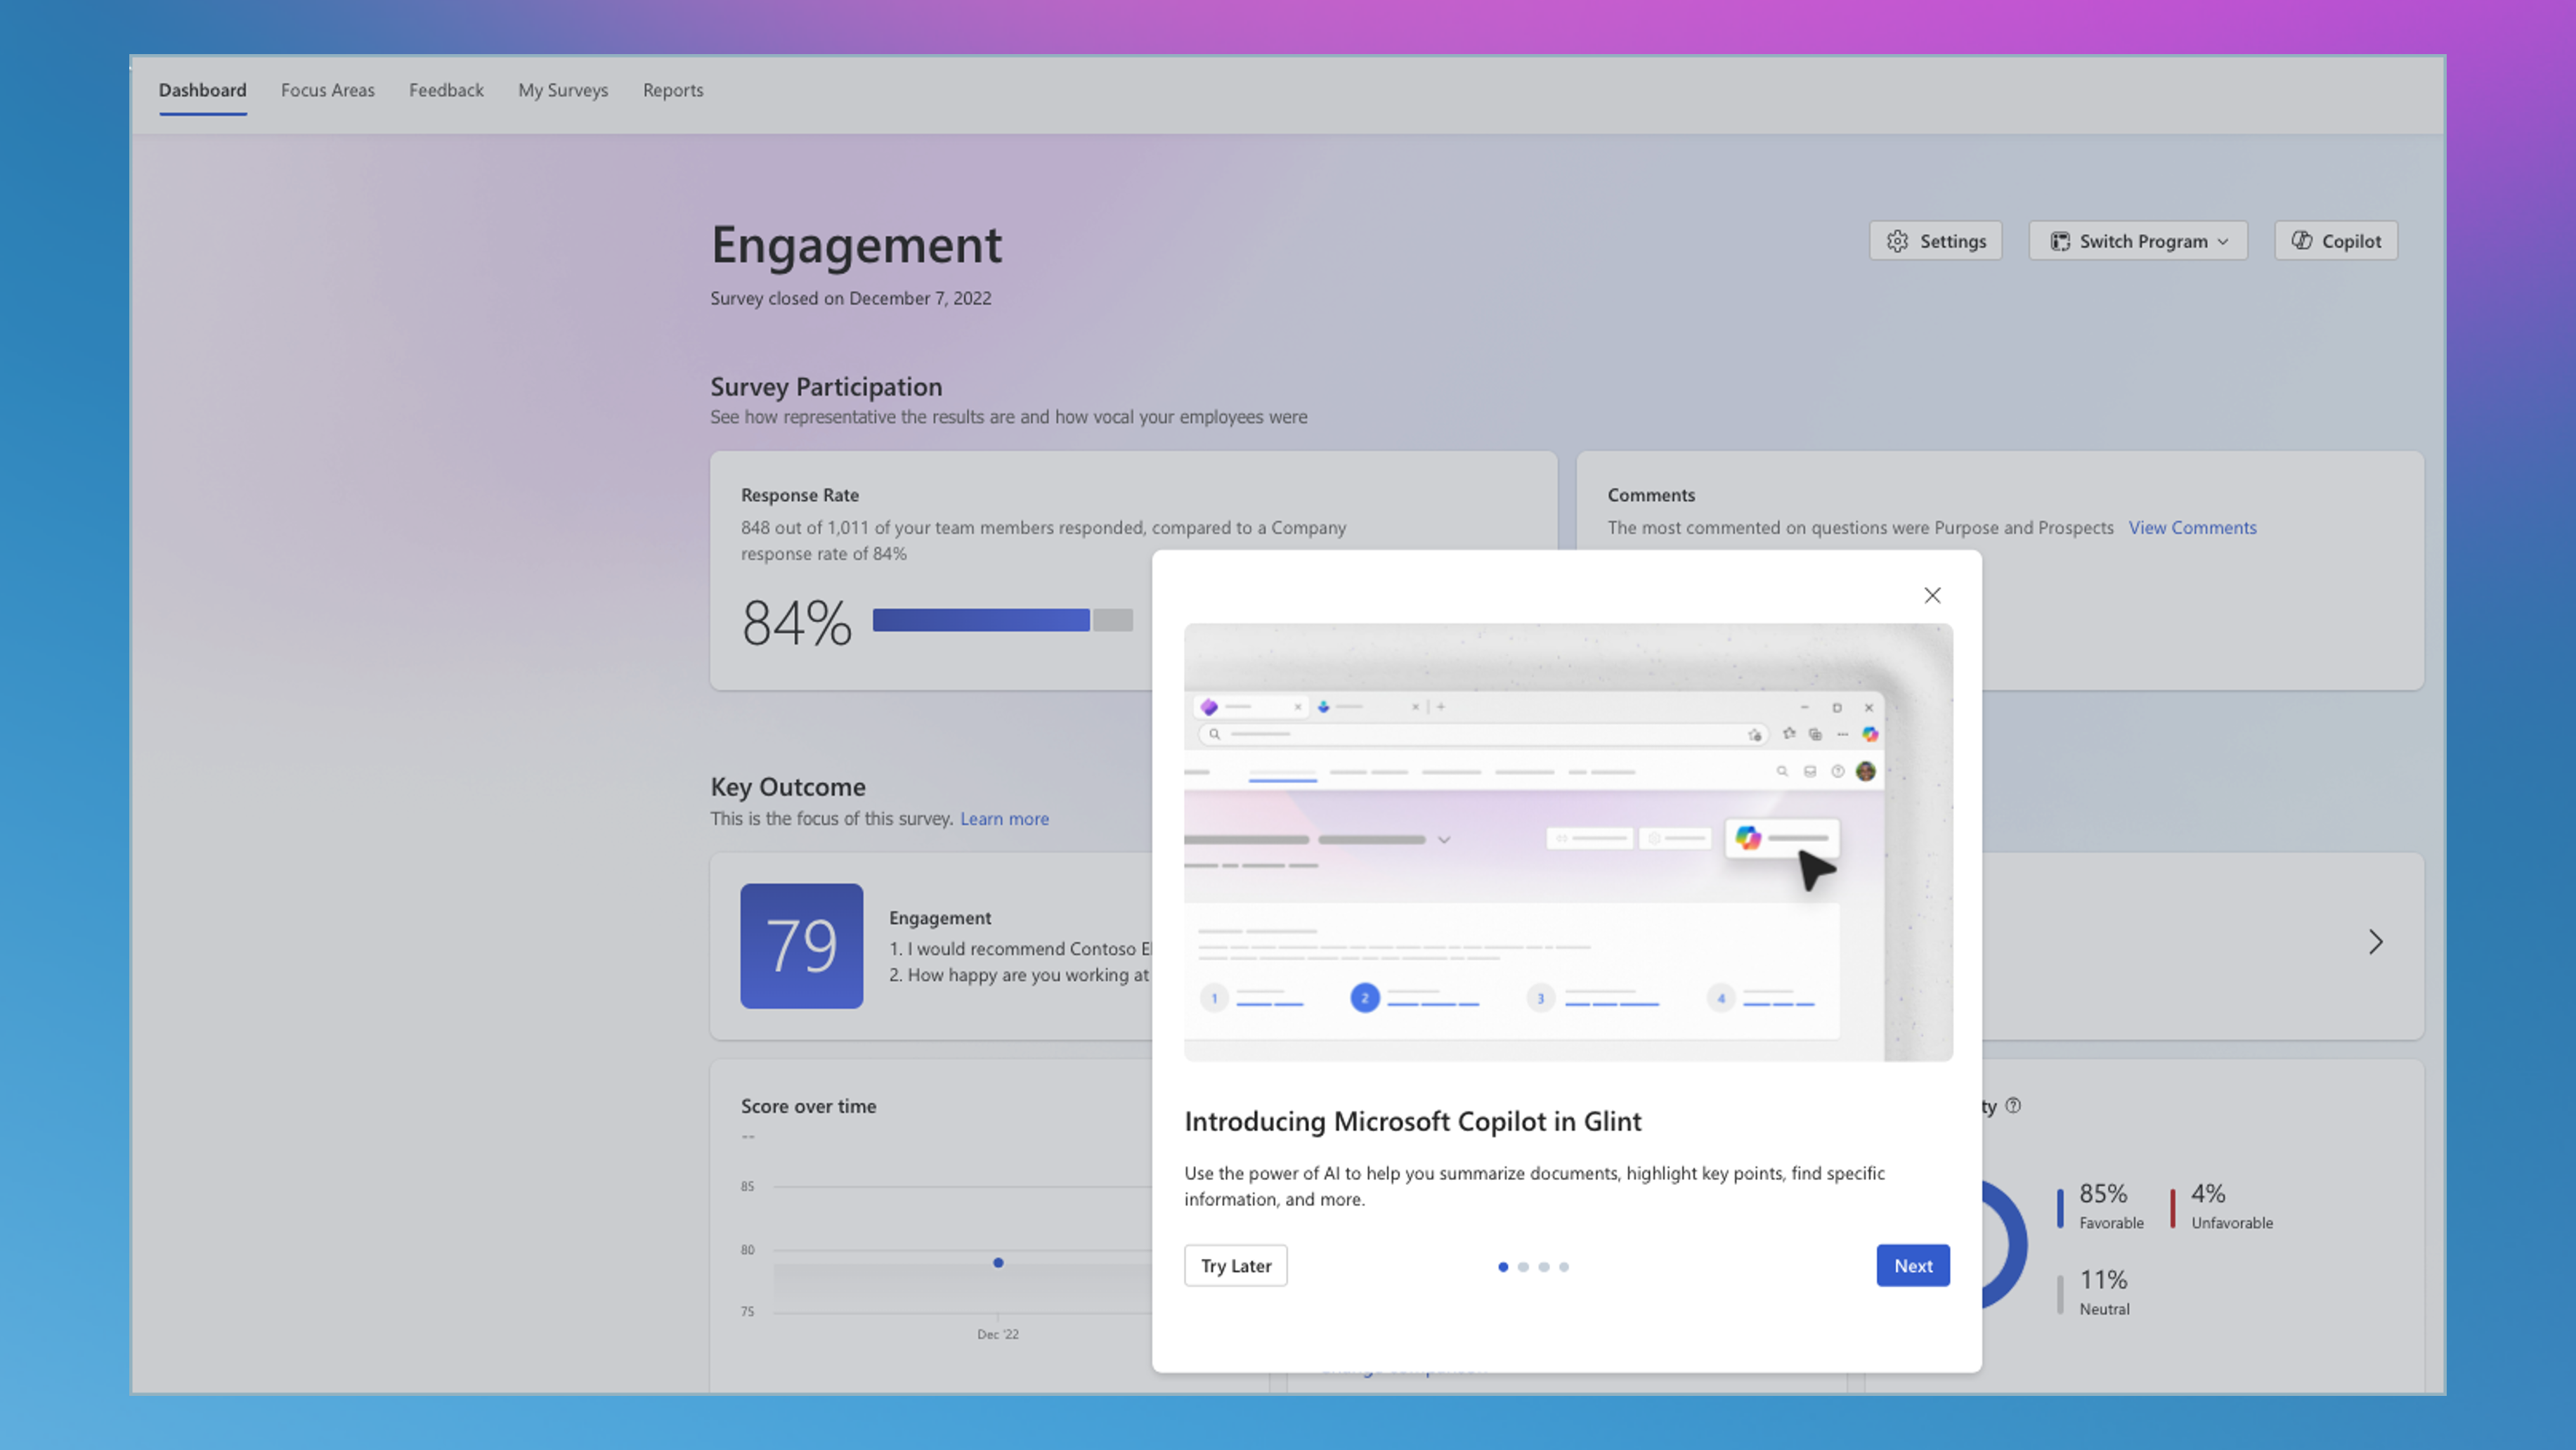Open the Reports tab
Image resolution: width=2576 pixels, height=1450 pixels.
point(673,90)
